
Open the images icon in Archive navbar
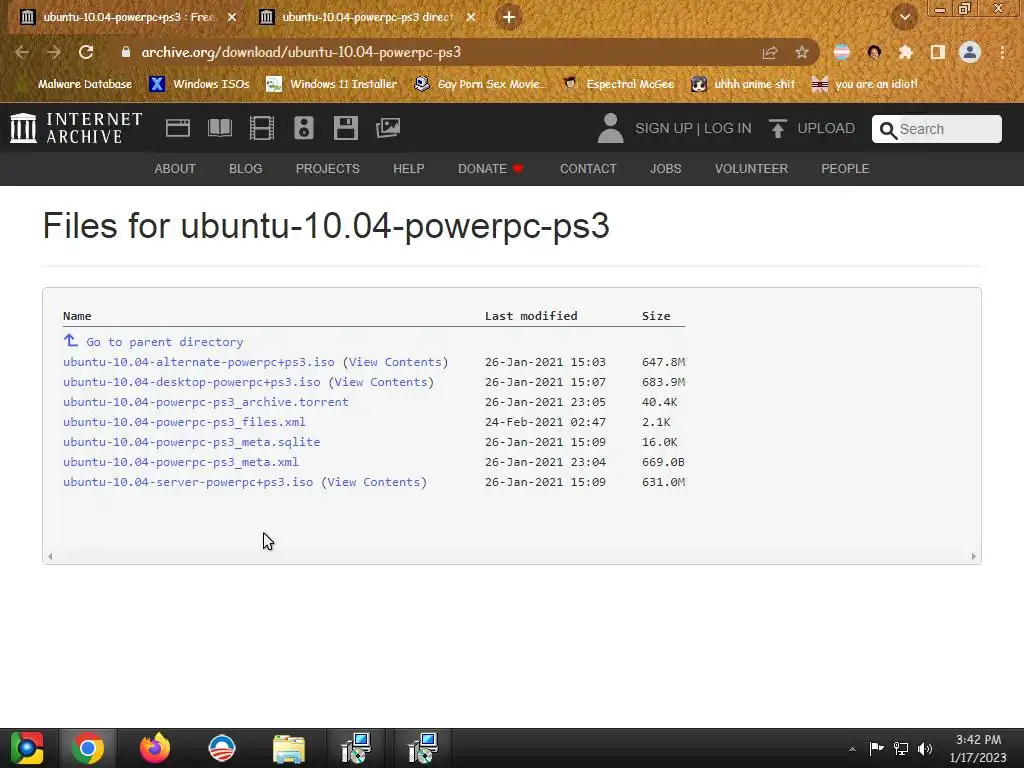pos(388,128)
